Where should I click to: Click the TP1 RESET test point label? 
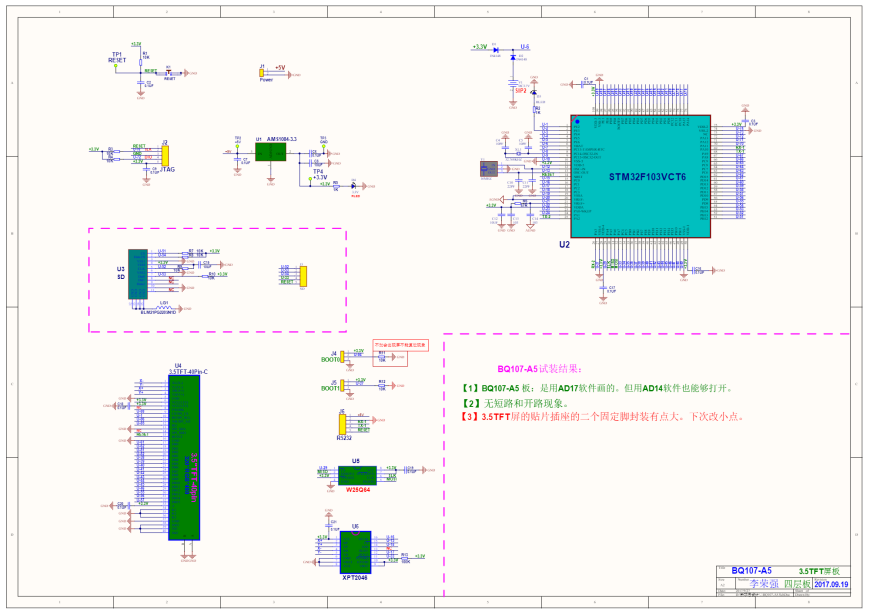click(x=117, y=57)
